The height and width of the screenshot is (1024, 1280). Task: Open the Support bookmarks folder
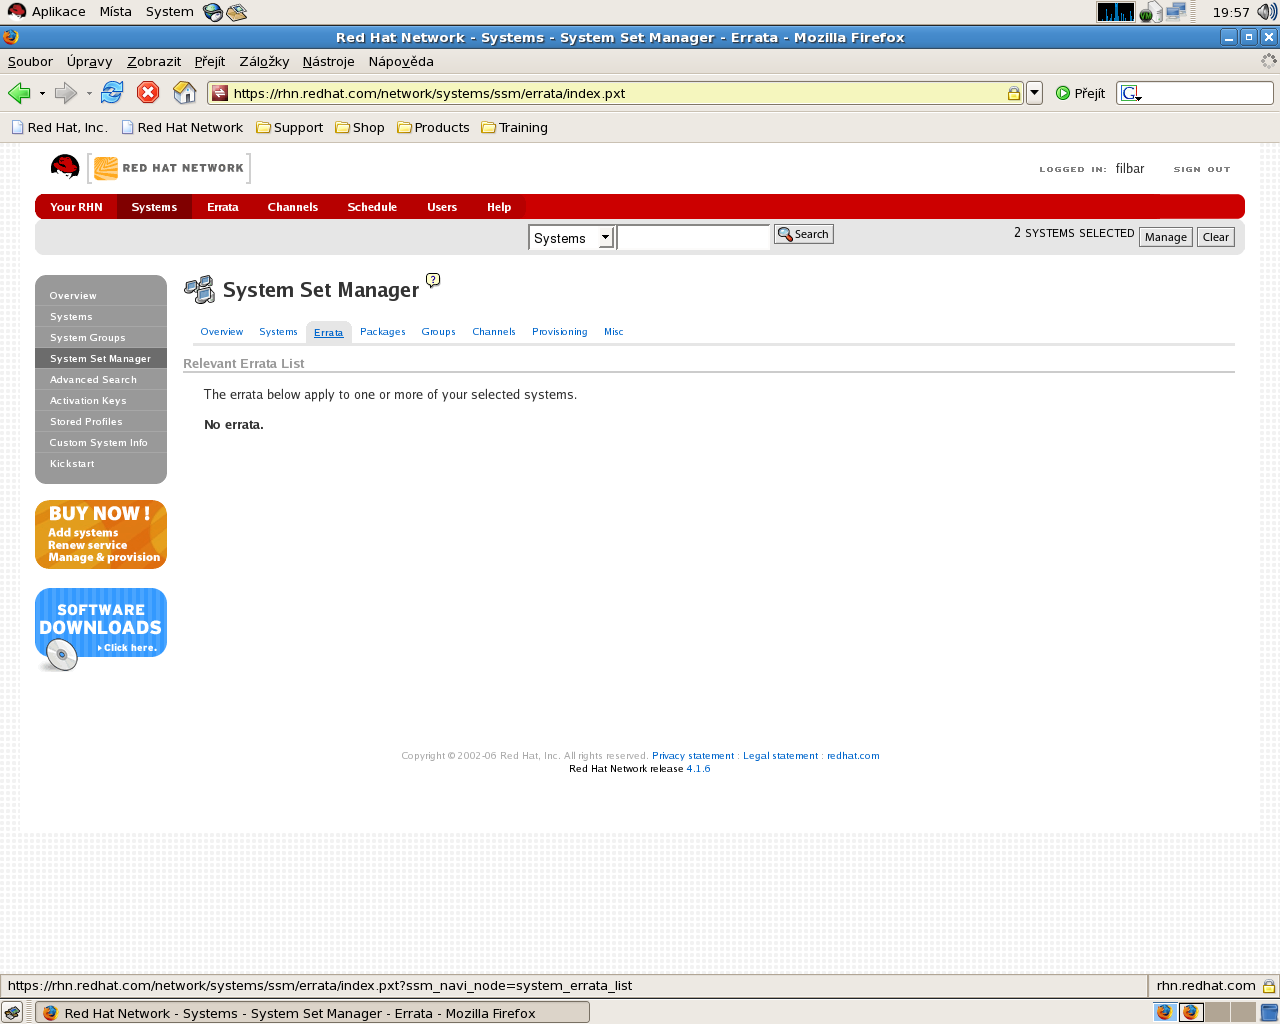pos(290,127)
